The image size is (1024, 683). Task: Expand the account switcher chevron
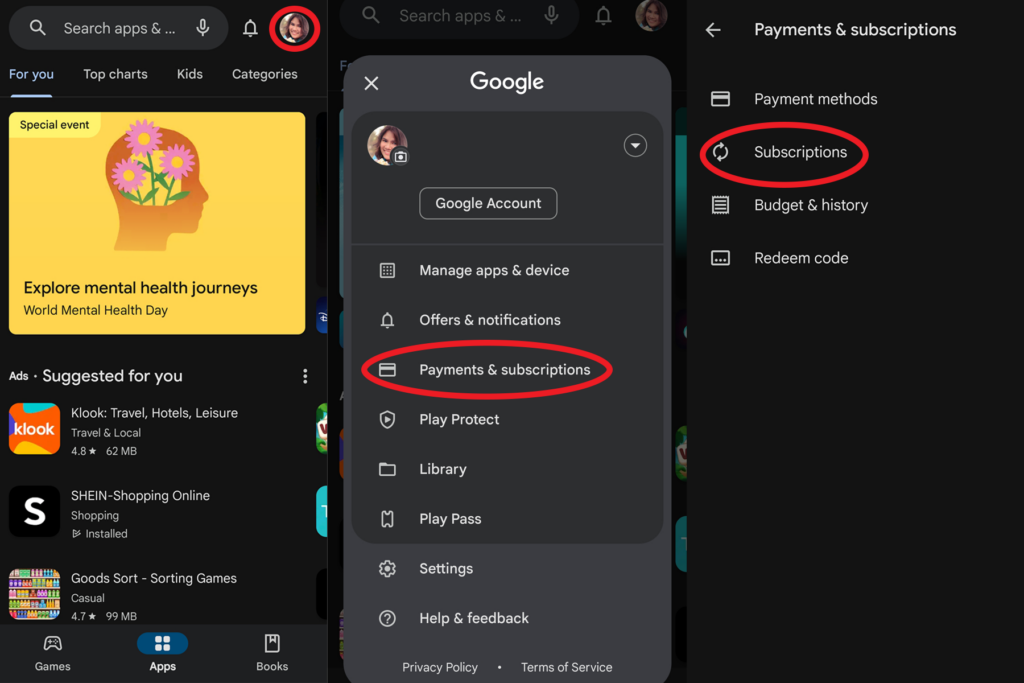pos(635,145)
